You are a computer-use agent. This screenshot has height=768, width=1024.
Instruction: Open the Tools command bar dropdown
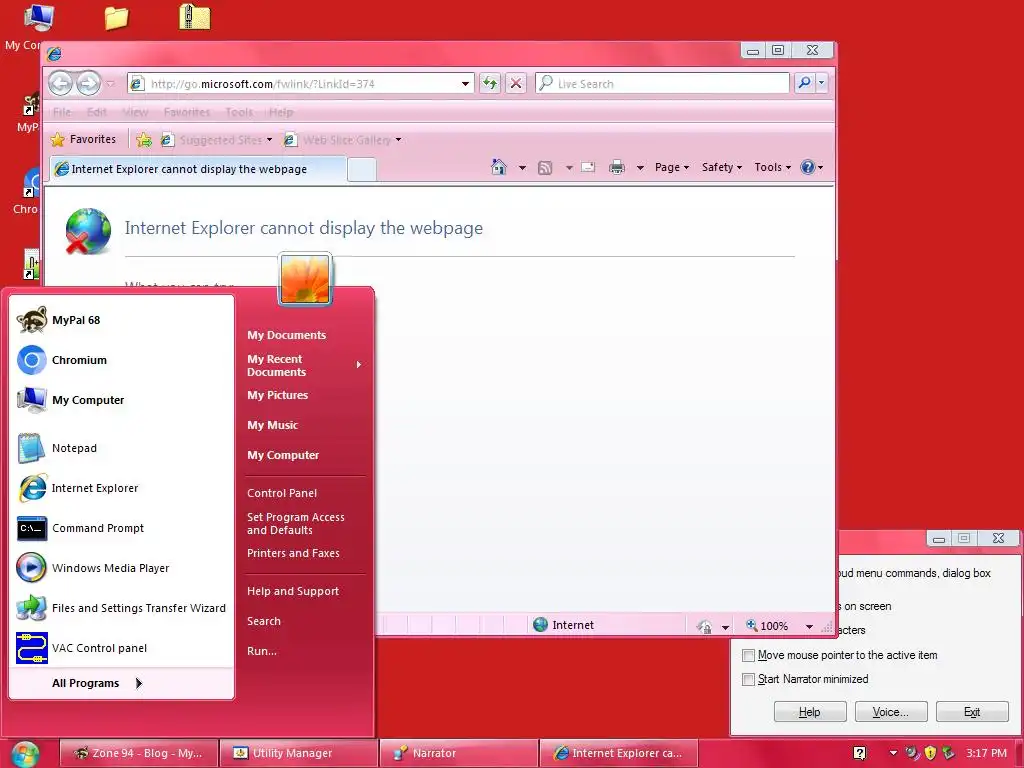click(773, 167)
